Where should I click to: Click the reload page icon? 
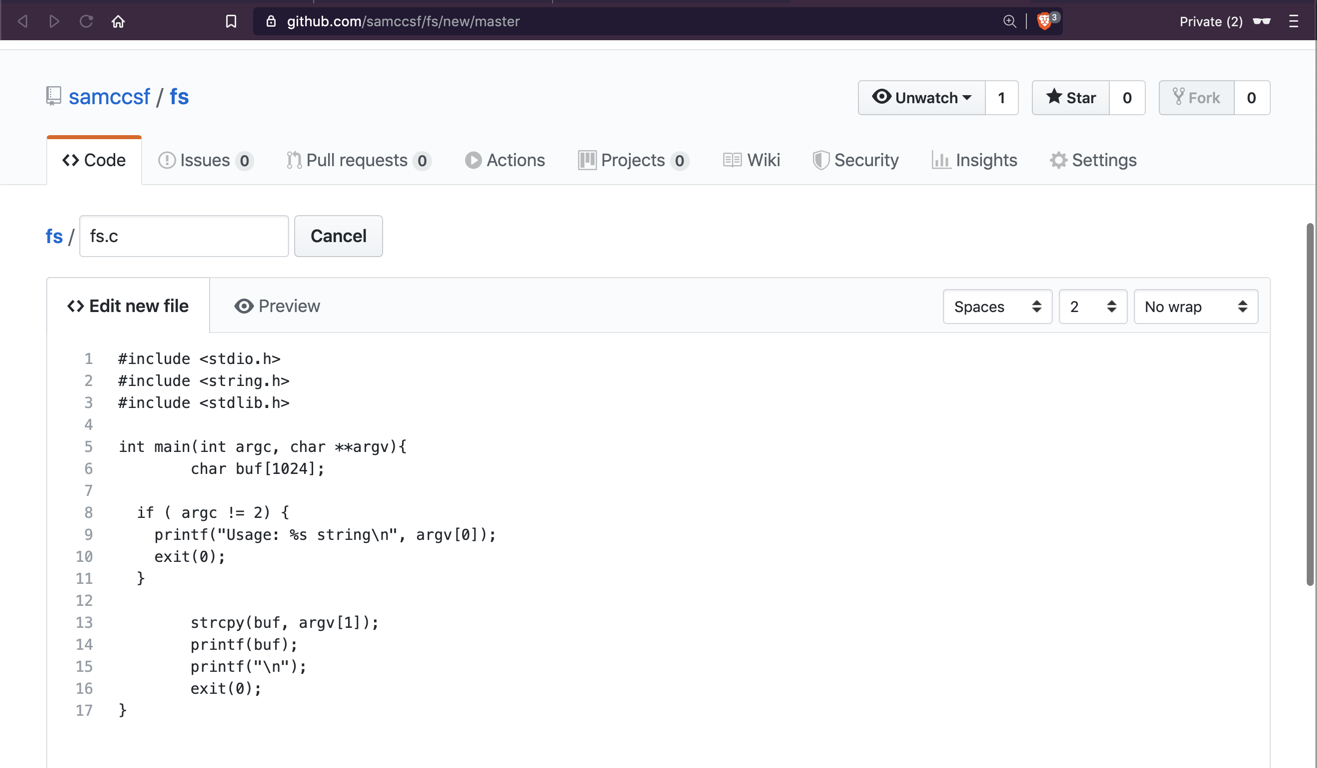coord(86,21)
